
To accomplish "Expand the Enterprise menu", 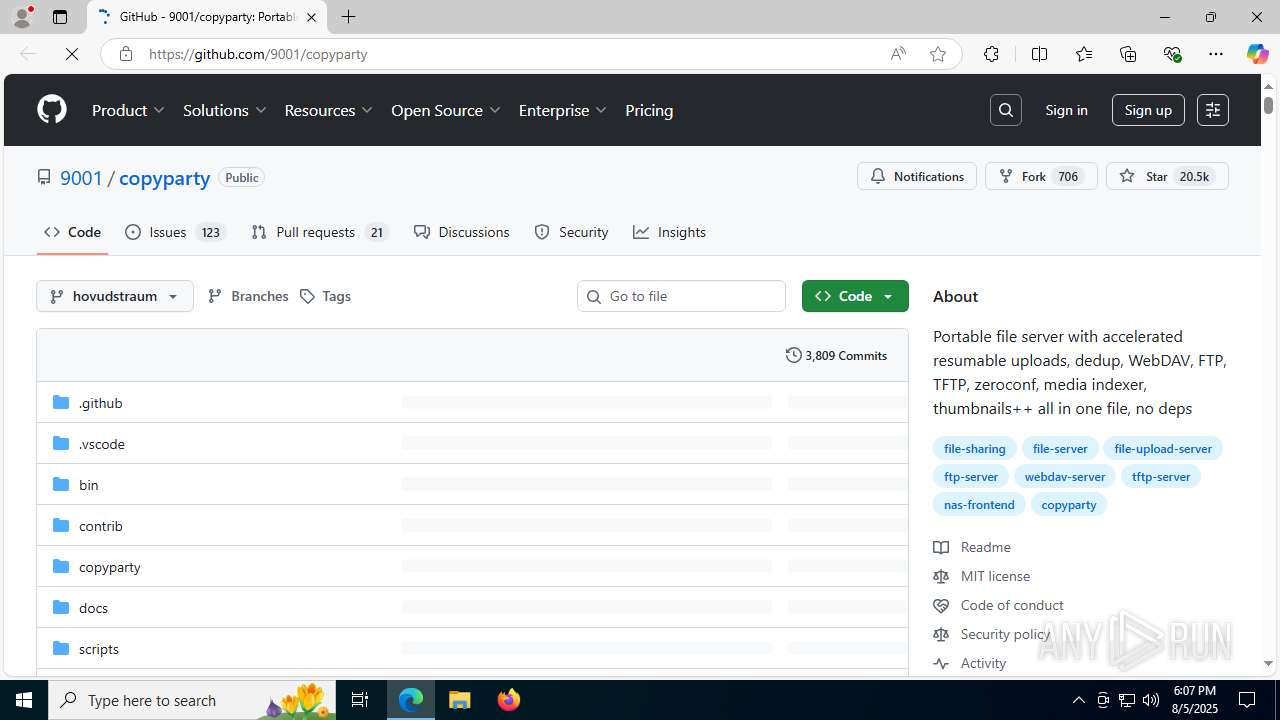I will 563,110.
